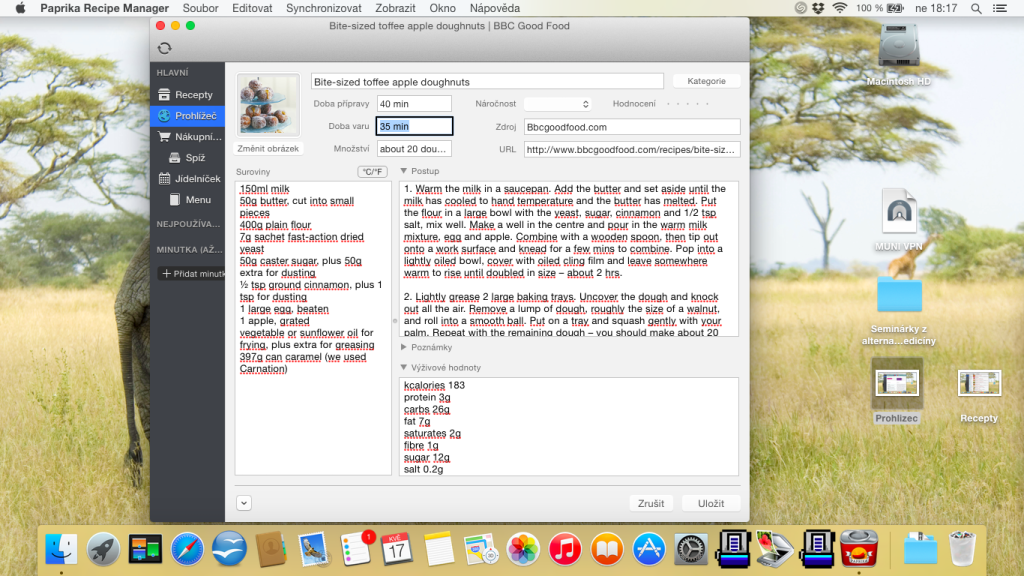Set the Hodnocení star rating

coord(688,104)
